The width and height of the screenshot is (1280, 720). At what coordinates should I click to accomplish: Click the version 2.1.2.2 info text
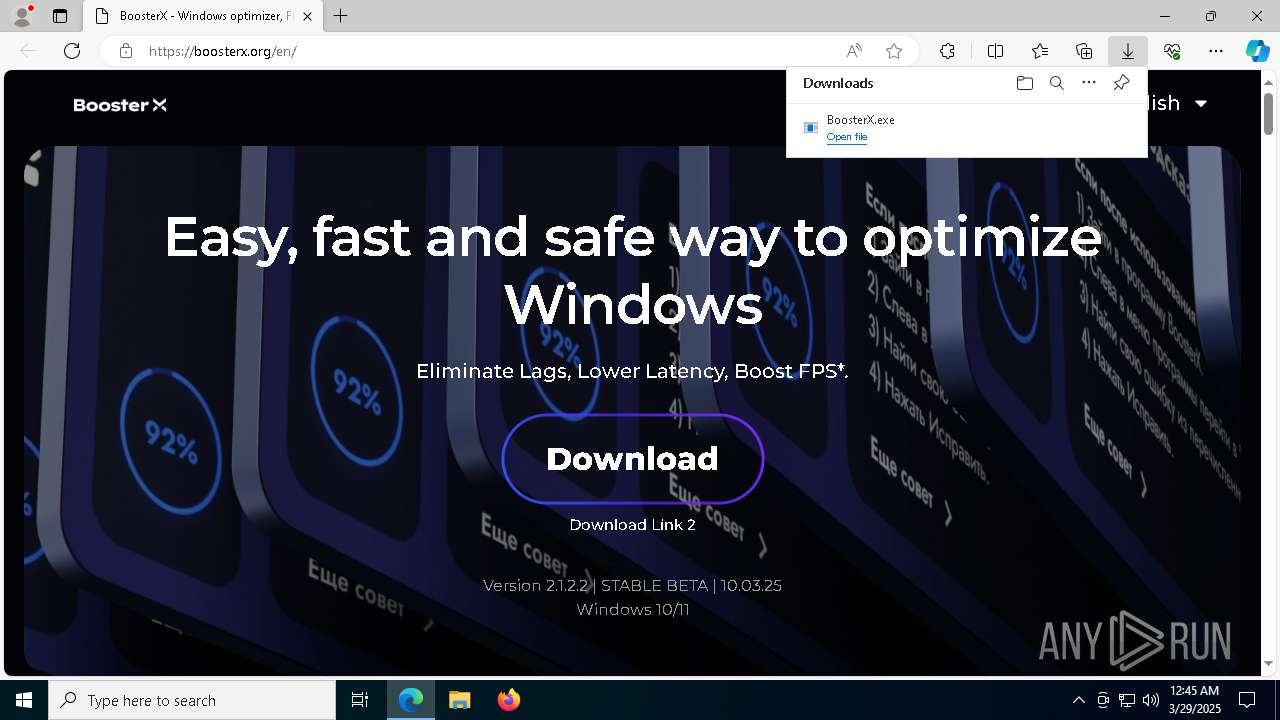(x=632, y=585)
